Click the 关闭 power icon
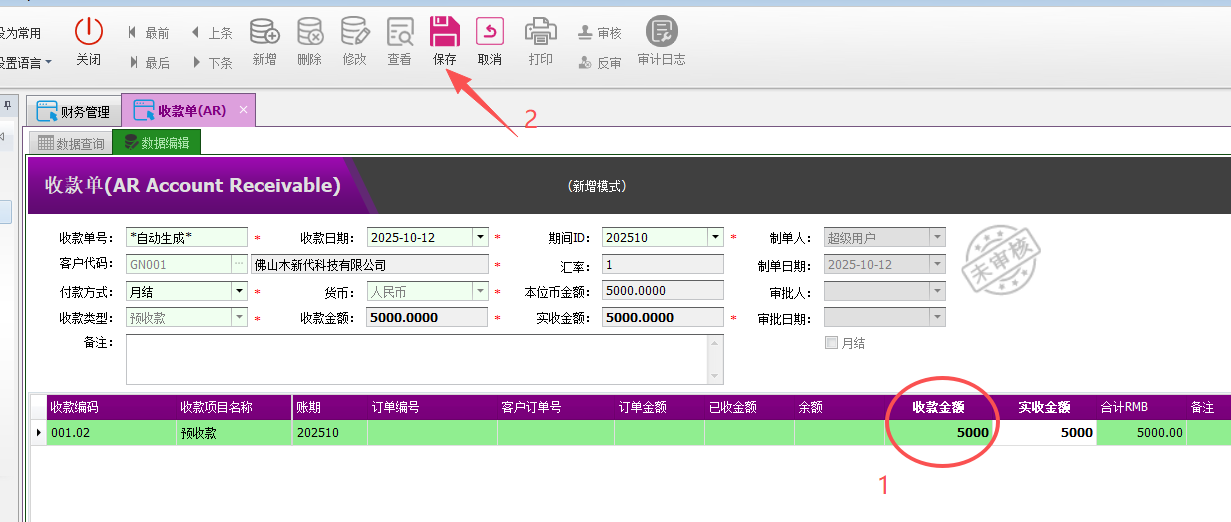This screenshot has width=1231, height=522. (x=89, y=31)
